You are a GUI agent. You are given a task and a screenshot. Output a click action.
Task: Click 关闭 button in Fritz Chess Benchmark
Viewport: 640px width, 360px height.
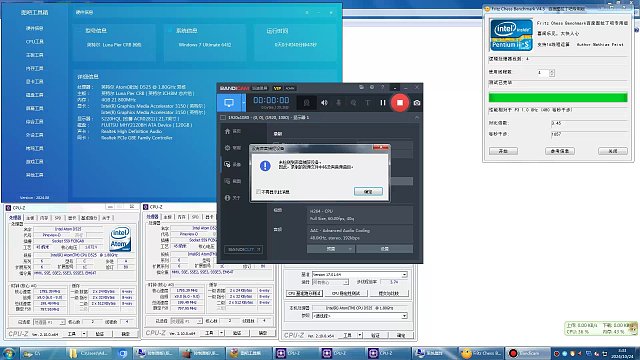tap(613, 151)
